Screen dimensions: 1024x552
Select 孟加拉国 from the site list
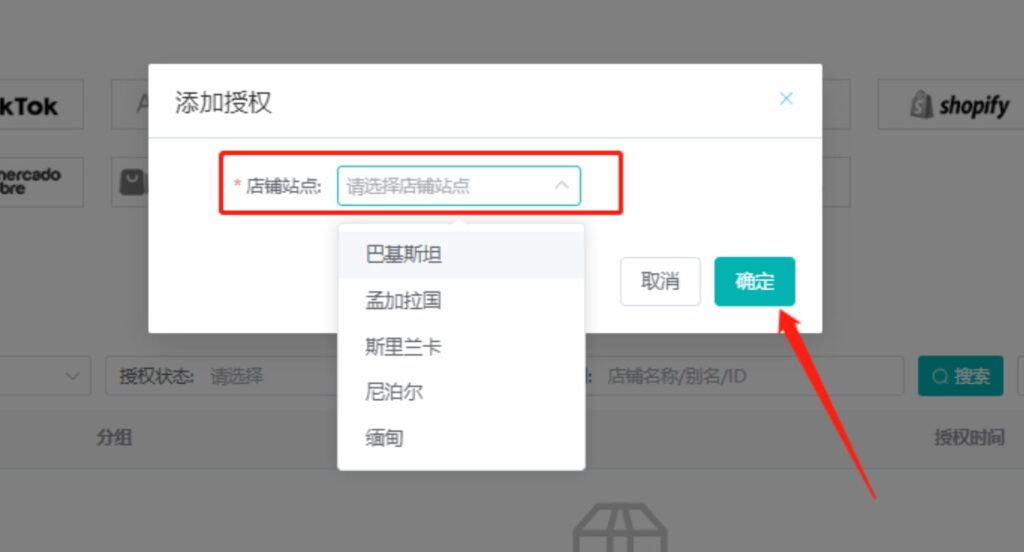click(461, 300)
